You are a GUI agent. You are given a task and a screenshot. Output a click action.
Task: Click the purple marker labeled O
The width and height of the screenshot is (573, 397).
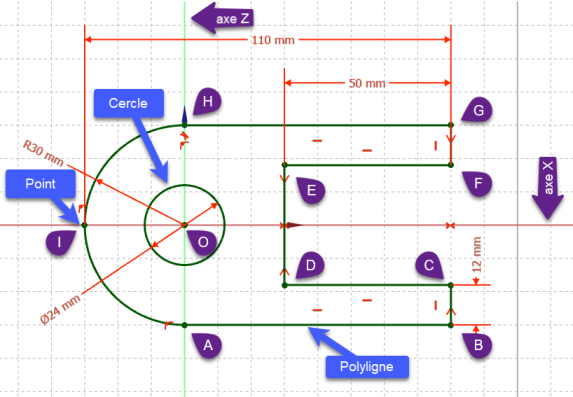(202, 242)
